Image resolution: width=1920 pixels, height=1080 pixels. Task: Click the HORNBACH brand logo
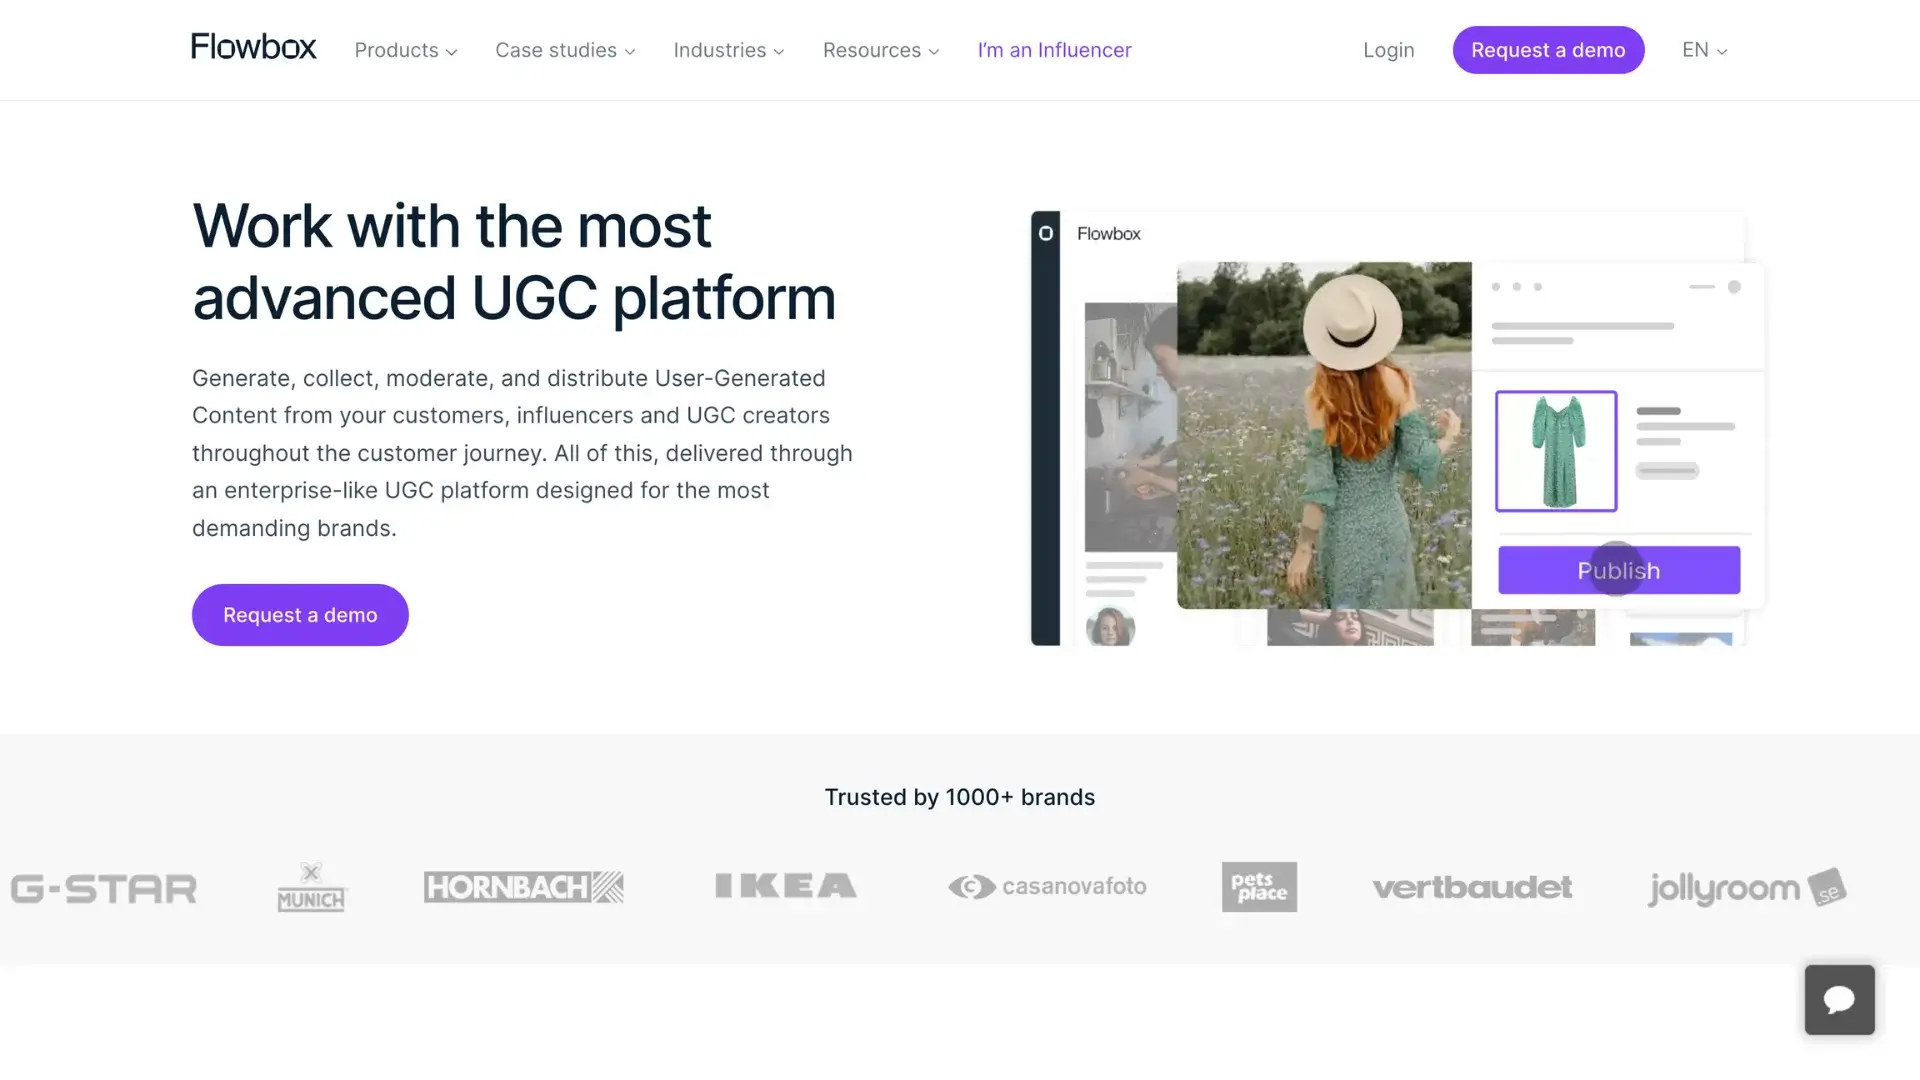[x=523, y=886]
